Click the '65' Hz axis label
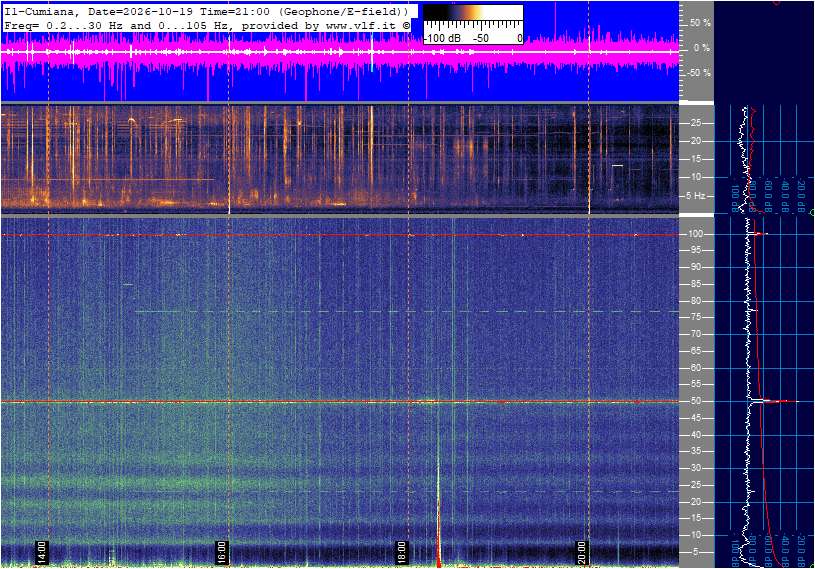The height and width of the screenshot is (569, 815). coord(695,351)
